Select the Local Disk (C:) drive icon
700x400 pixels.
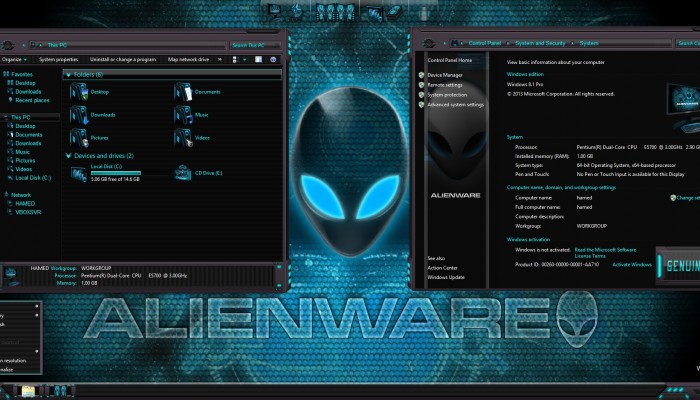[x=79, y=174]
